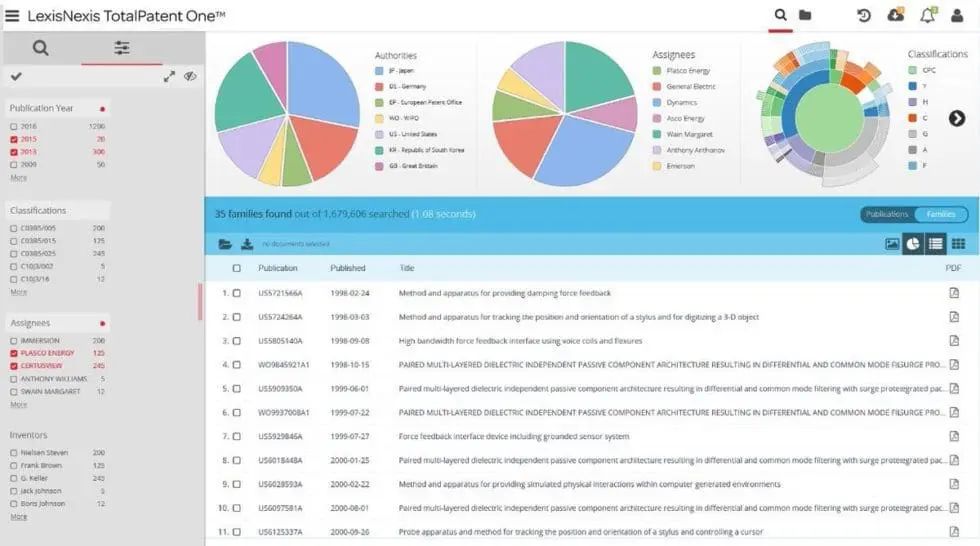Image resolution: width=980 pixels, height=546 pixels.
Task: Check the 2009 publication year filter
Action: [x=14, y=165]
